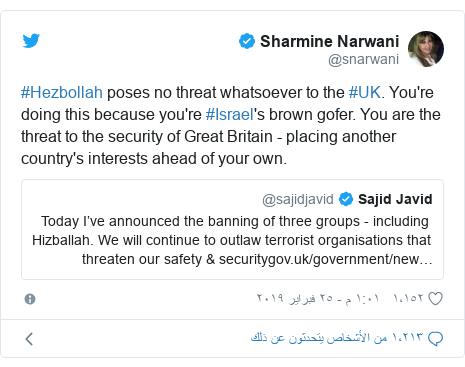The image size is (465, 367).
Task: Open the Sharmine Narwani display name
Action: [329, 41]
